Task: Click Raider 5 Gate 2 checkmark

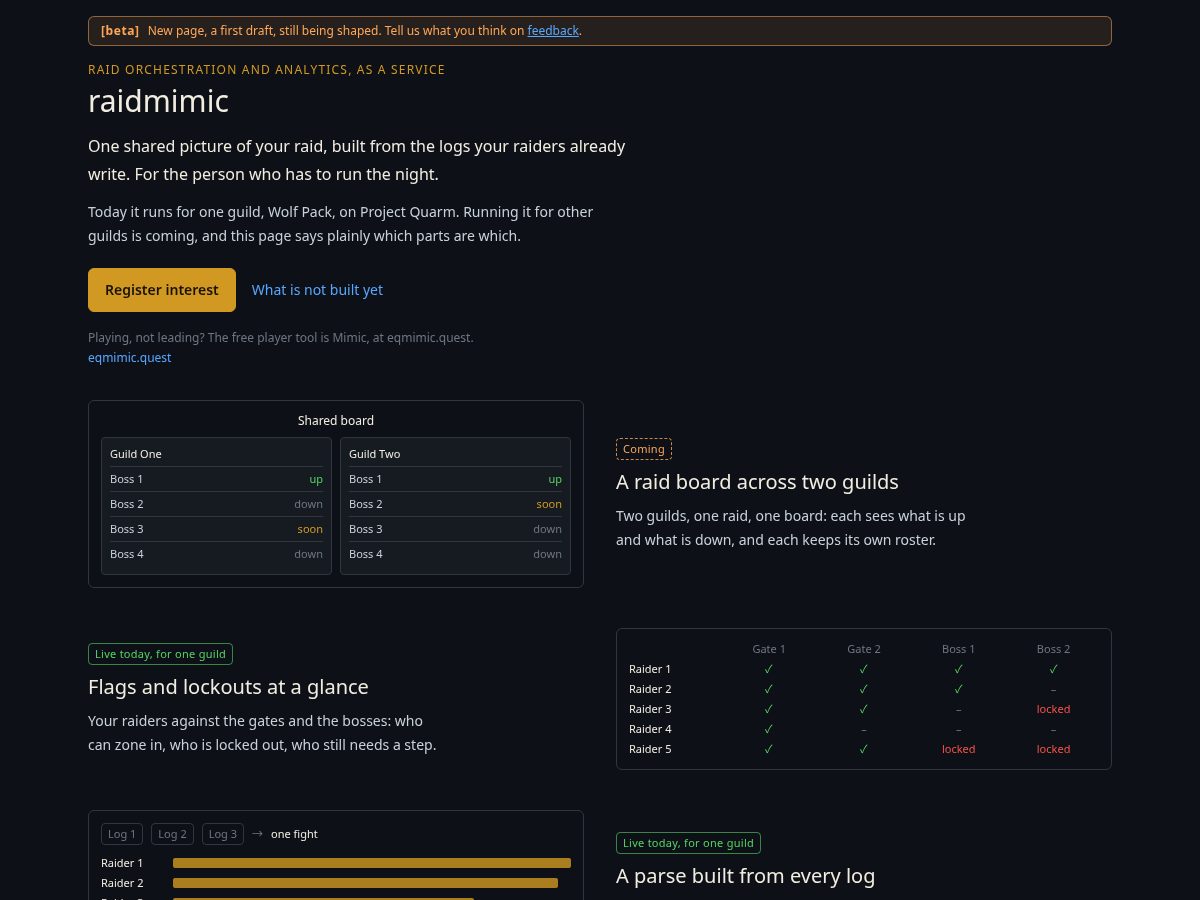Action: [x=864, y=749]
